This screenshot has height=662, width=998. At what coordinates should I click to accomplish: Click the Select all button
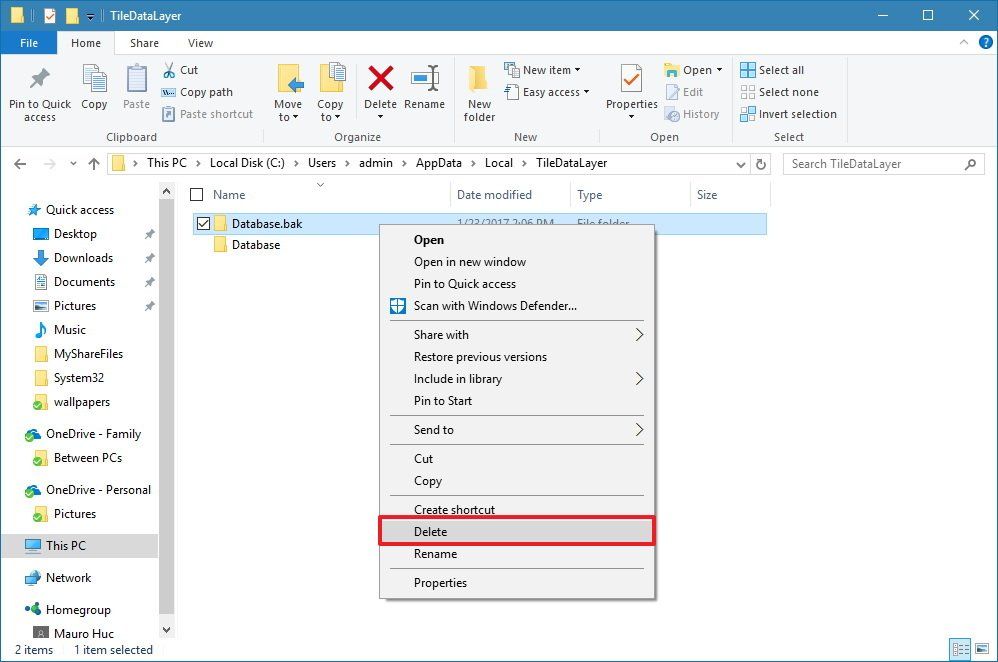[x=780, y=69]
